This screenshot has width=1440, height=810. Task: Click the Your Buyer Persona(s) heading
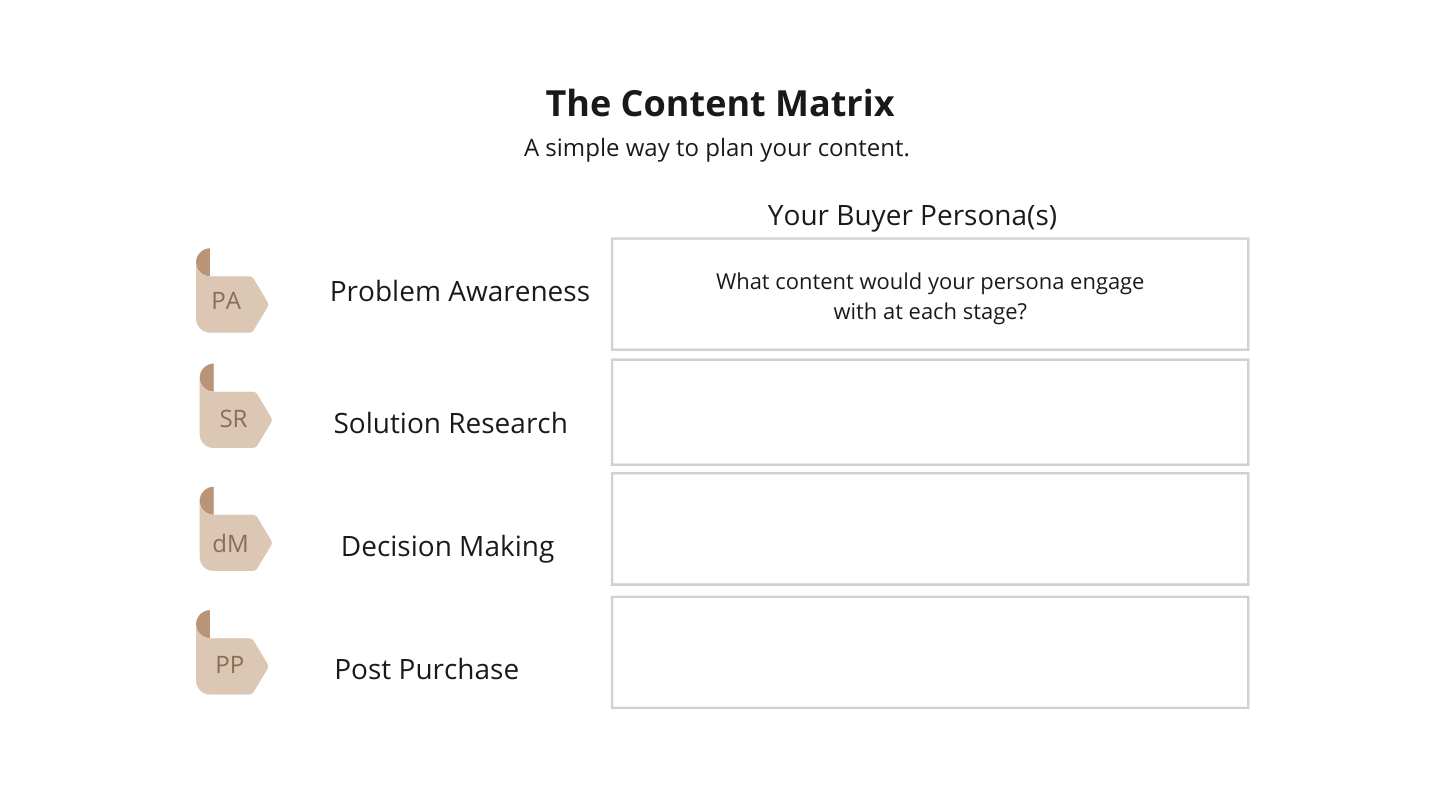click(x=912, y=215)
